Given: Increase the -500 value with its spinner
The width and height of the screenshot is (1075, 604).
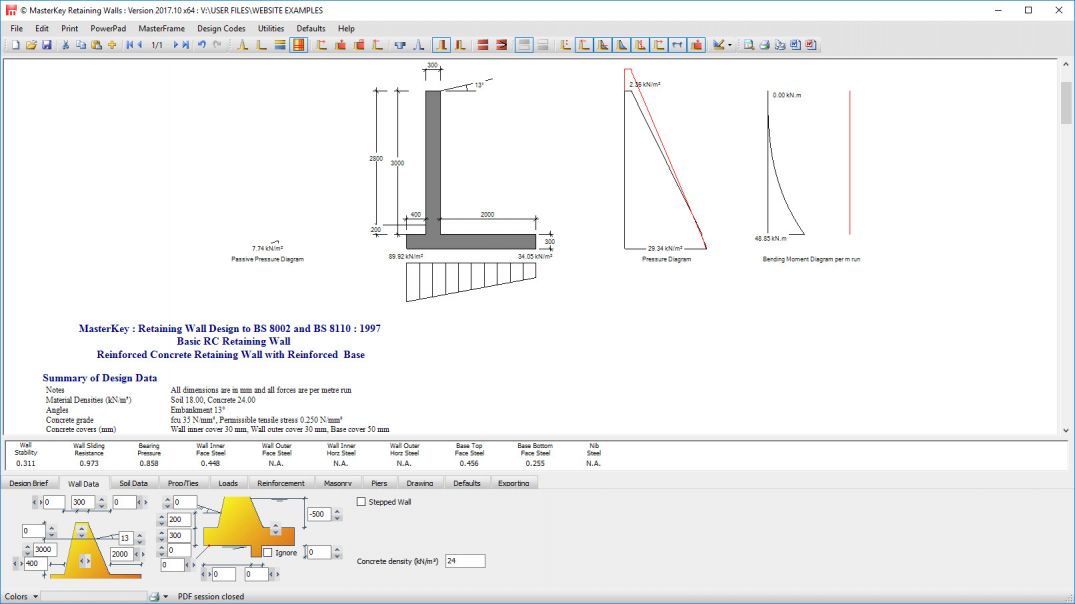Looking at the screenshot, I should tap(337, 511).
